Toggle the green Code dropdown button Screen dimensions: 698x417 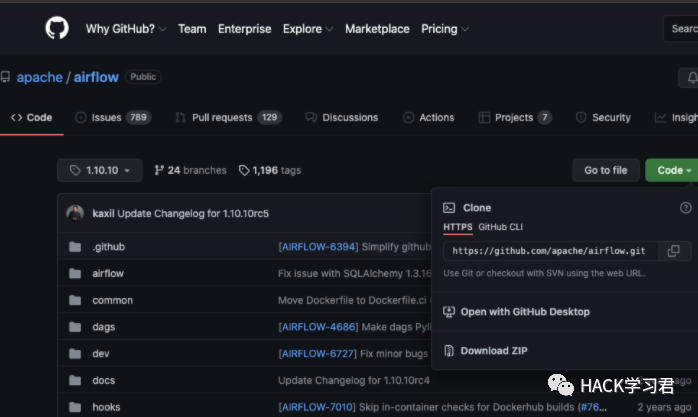tap(672, 170)
